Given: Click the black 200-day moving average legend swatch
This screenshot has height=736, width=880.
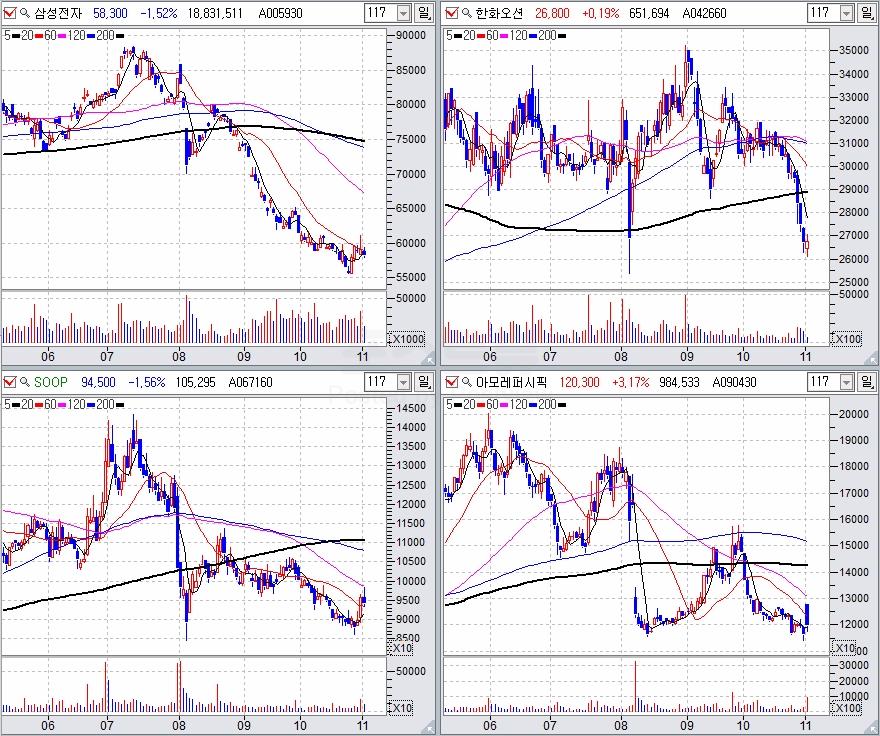Looking at the screenshot, I should coord(120,35).
